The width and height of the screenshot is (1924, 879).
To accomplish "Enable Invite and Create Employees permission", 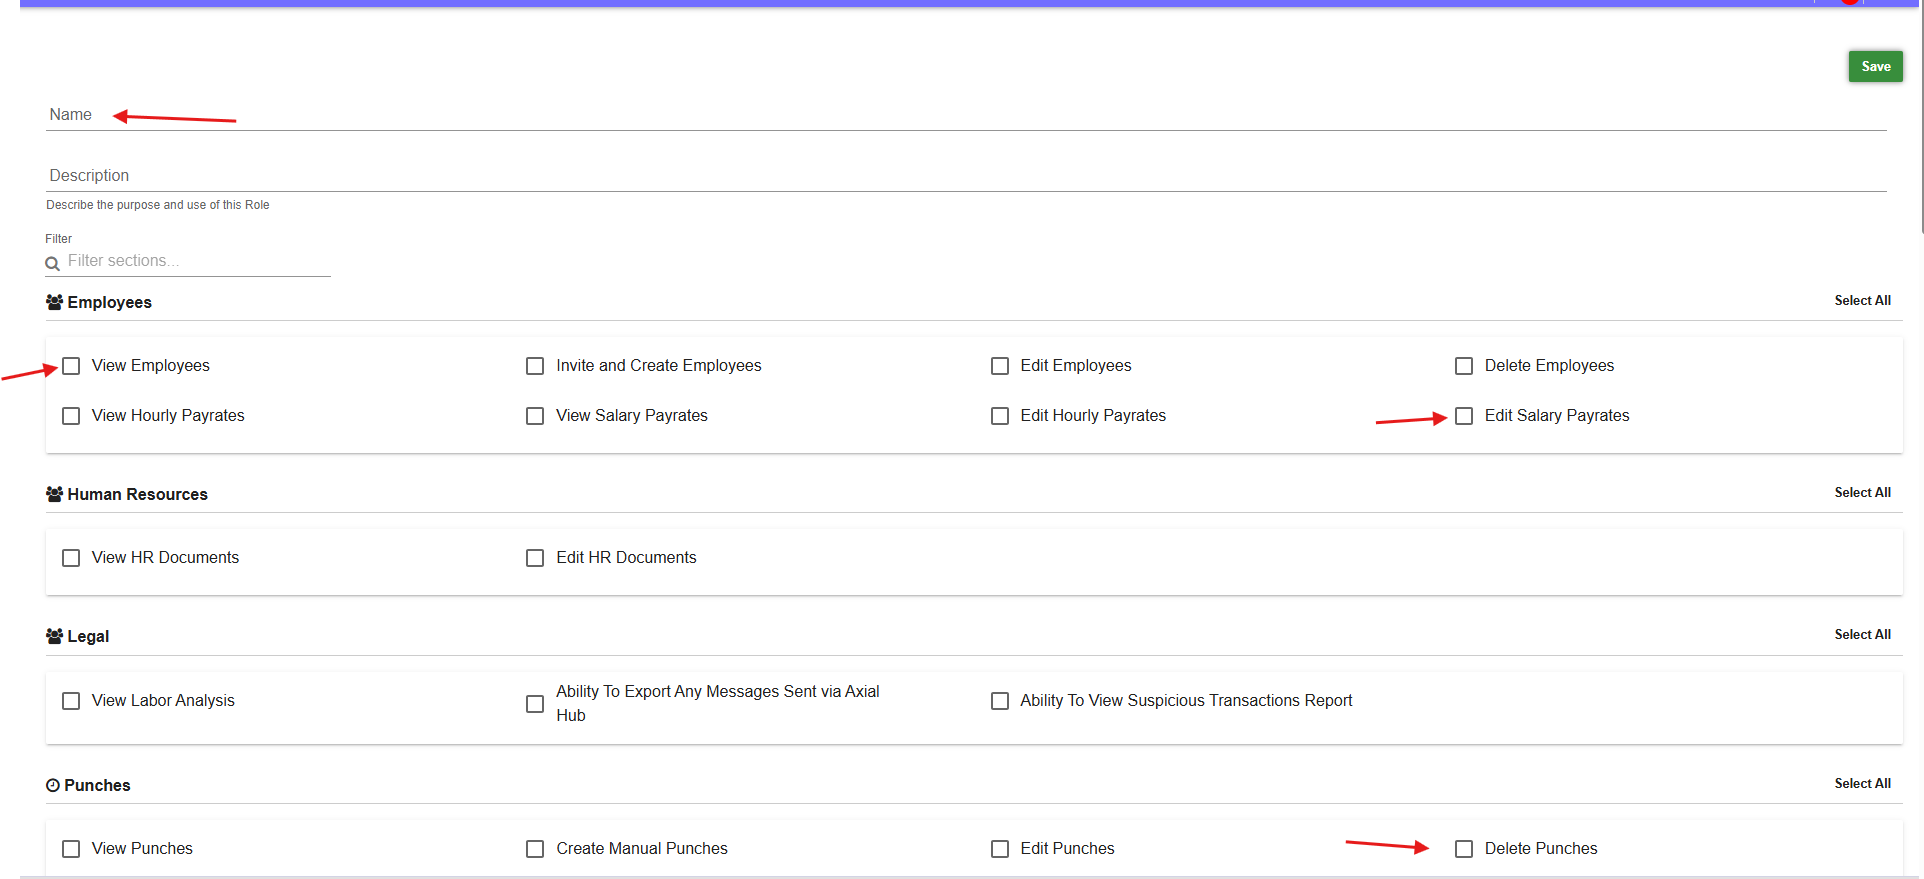I will [535, 366].
